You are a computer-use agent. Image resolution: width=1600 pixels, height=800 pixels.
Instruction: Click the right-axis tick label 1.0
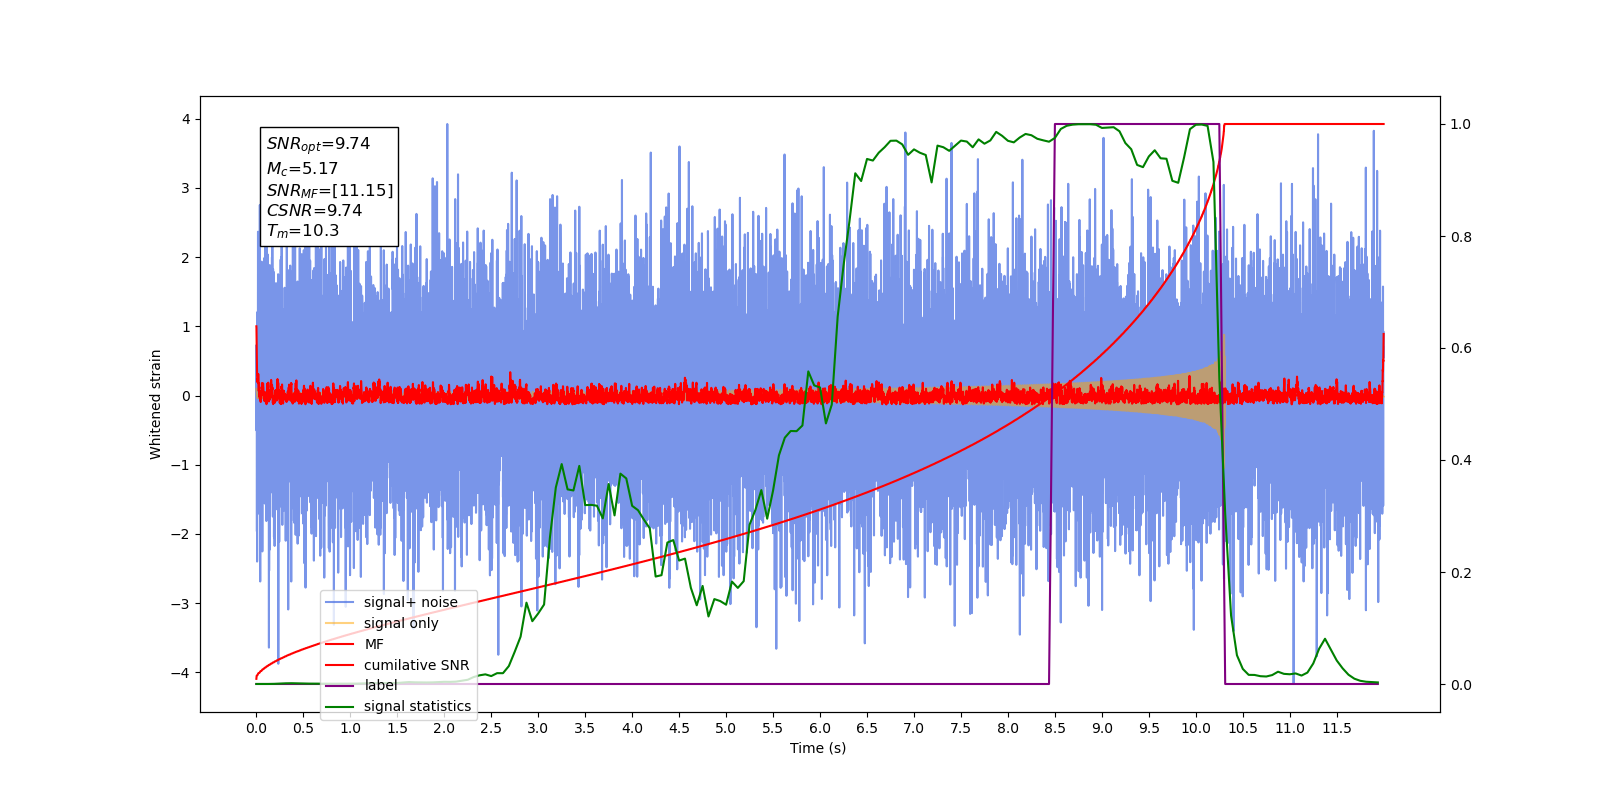coord(1461,124)
